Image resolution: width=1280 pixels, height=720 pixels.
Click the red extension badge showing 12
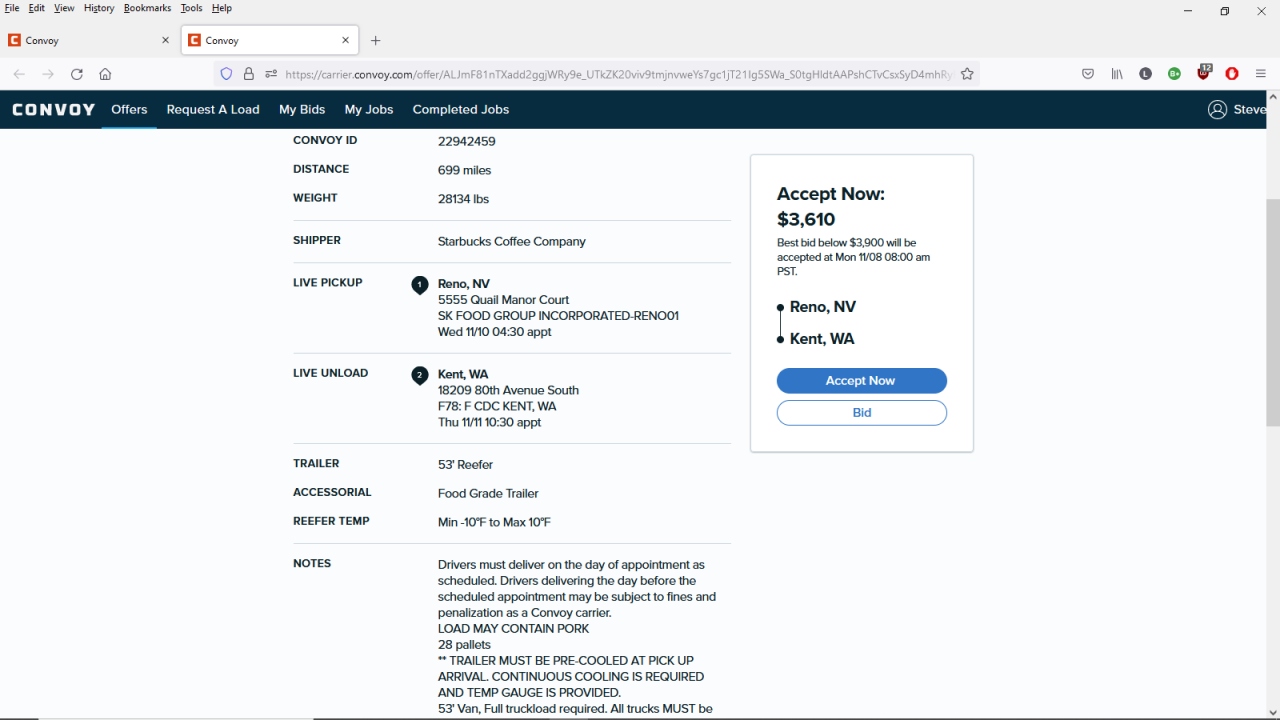tap(1204, 72)
